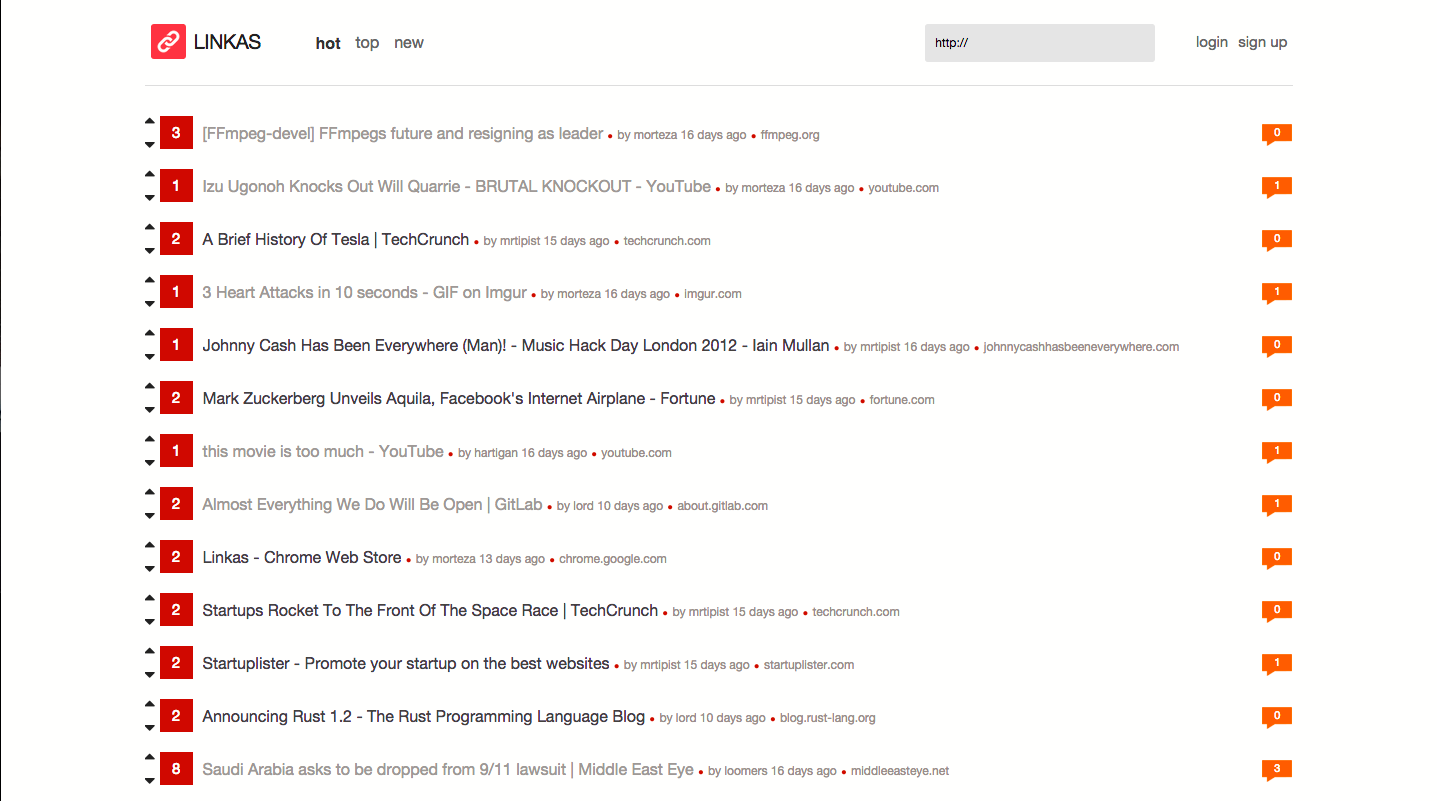
Task: Upvote A Brief History Of Tesla
Action: tap(150, 227)
